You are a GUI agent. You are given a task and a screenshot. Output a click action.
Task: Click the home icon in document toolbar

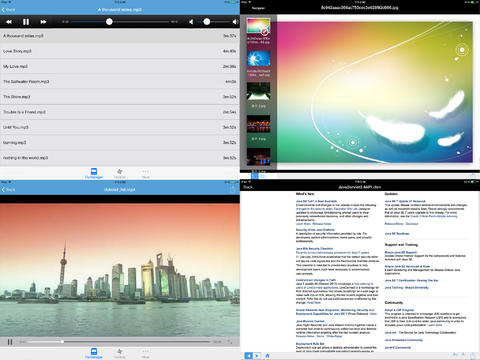point(267,356)
